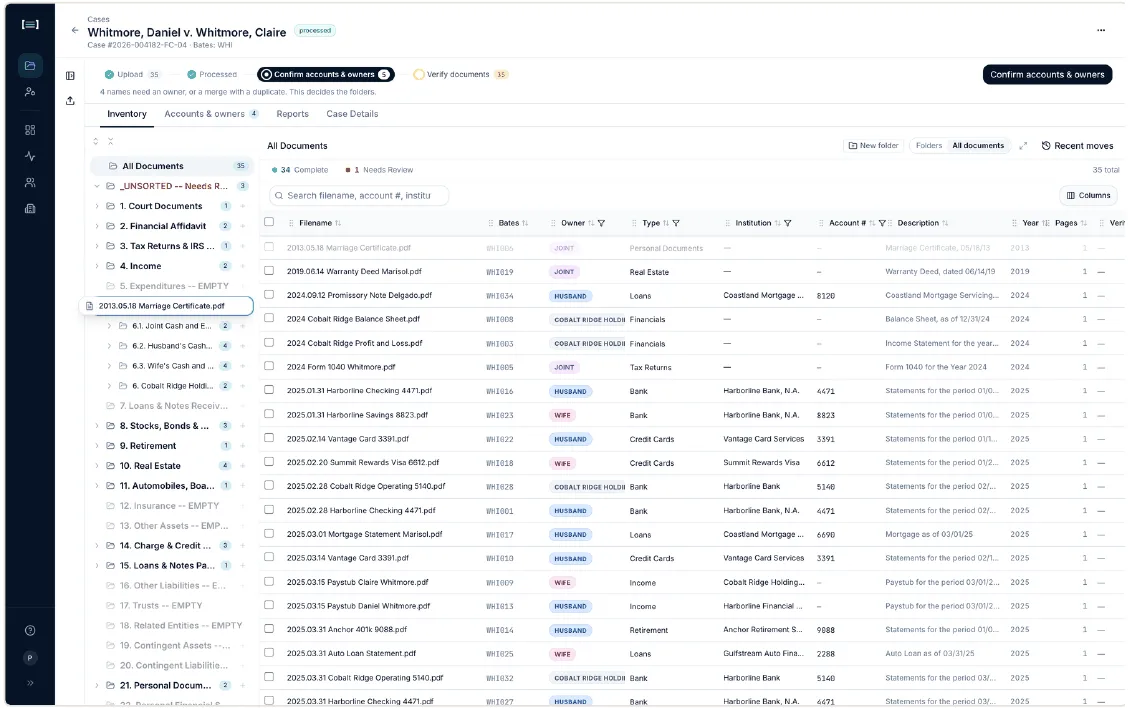The height and width of the screenshot is (708, 1128).
Task: Check the 2025.03.15 Paystub Claire Whitmore.pdf row
Action: (x=269, y=581)
